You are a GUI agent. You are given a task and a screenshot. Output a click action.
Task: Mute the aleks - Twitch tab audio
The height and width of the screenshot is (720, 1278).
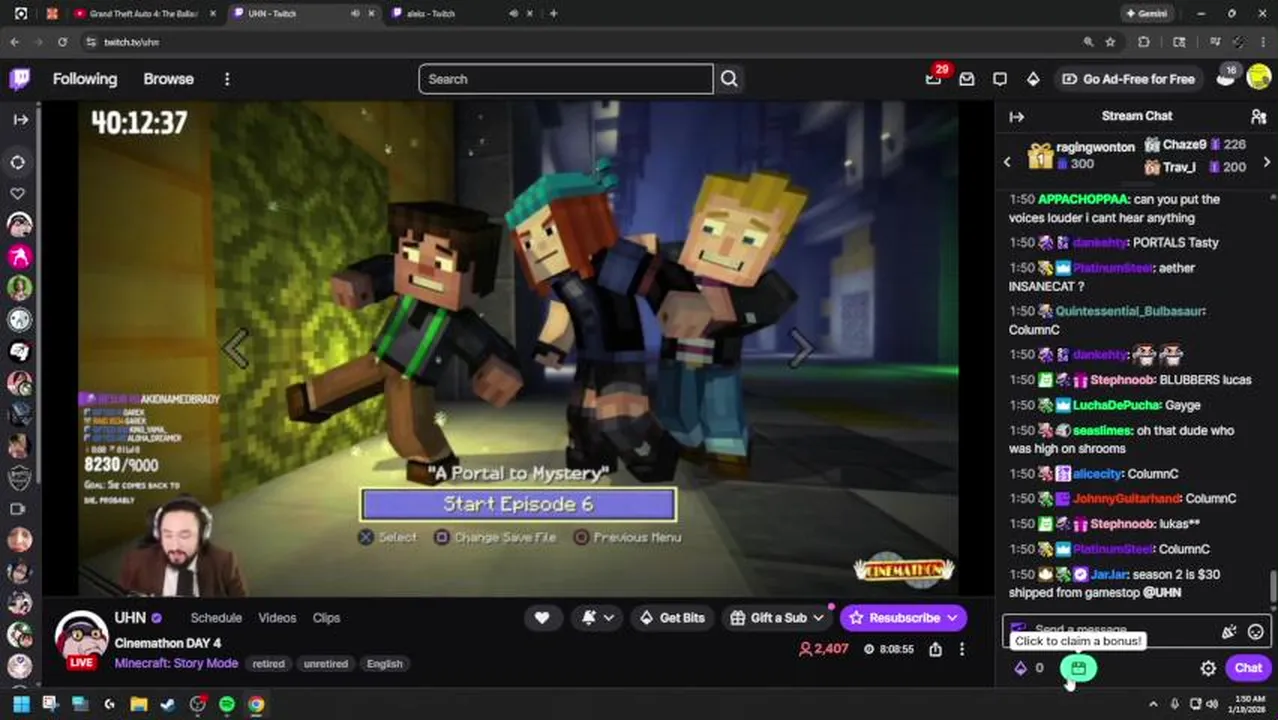(513, 14)
